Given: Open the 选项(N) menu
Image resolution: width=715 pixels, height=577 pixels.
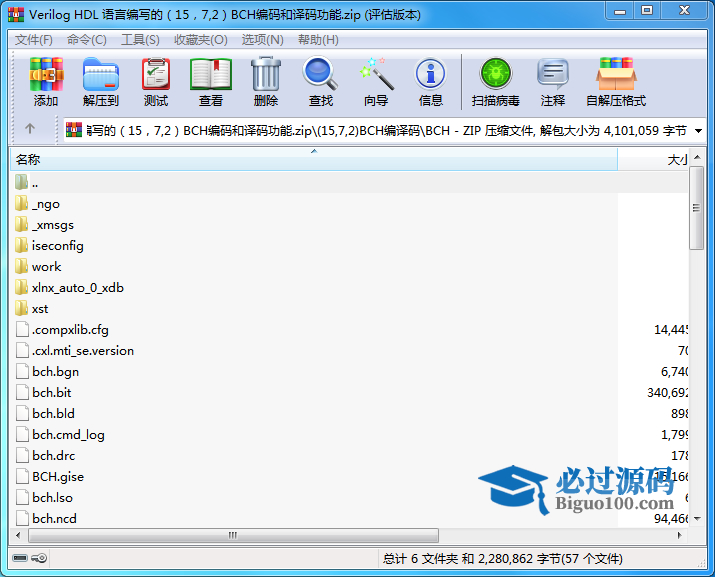Looking at the screenshot, I should (x=263, y=40).
